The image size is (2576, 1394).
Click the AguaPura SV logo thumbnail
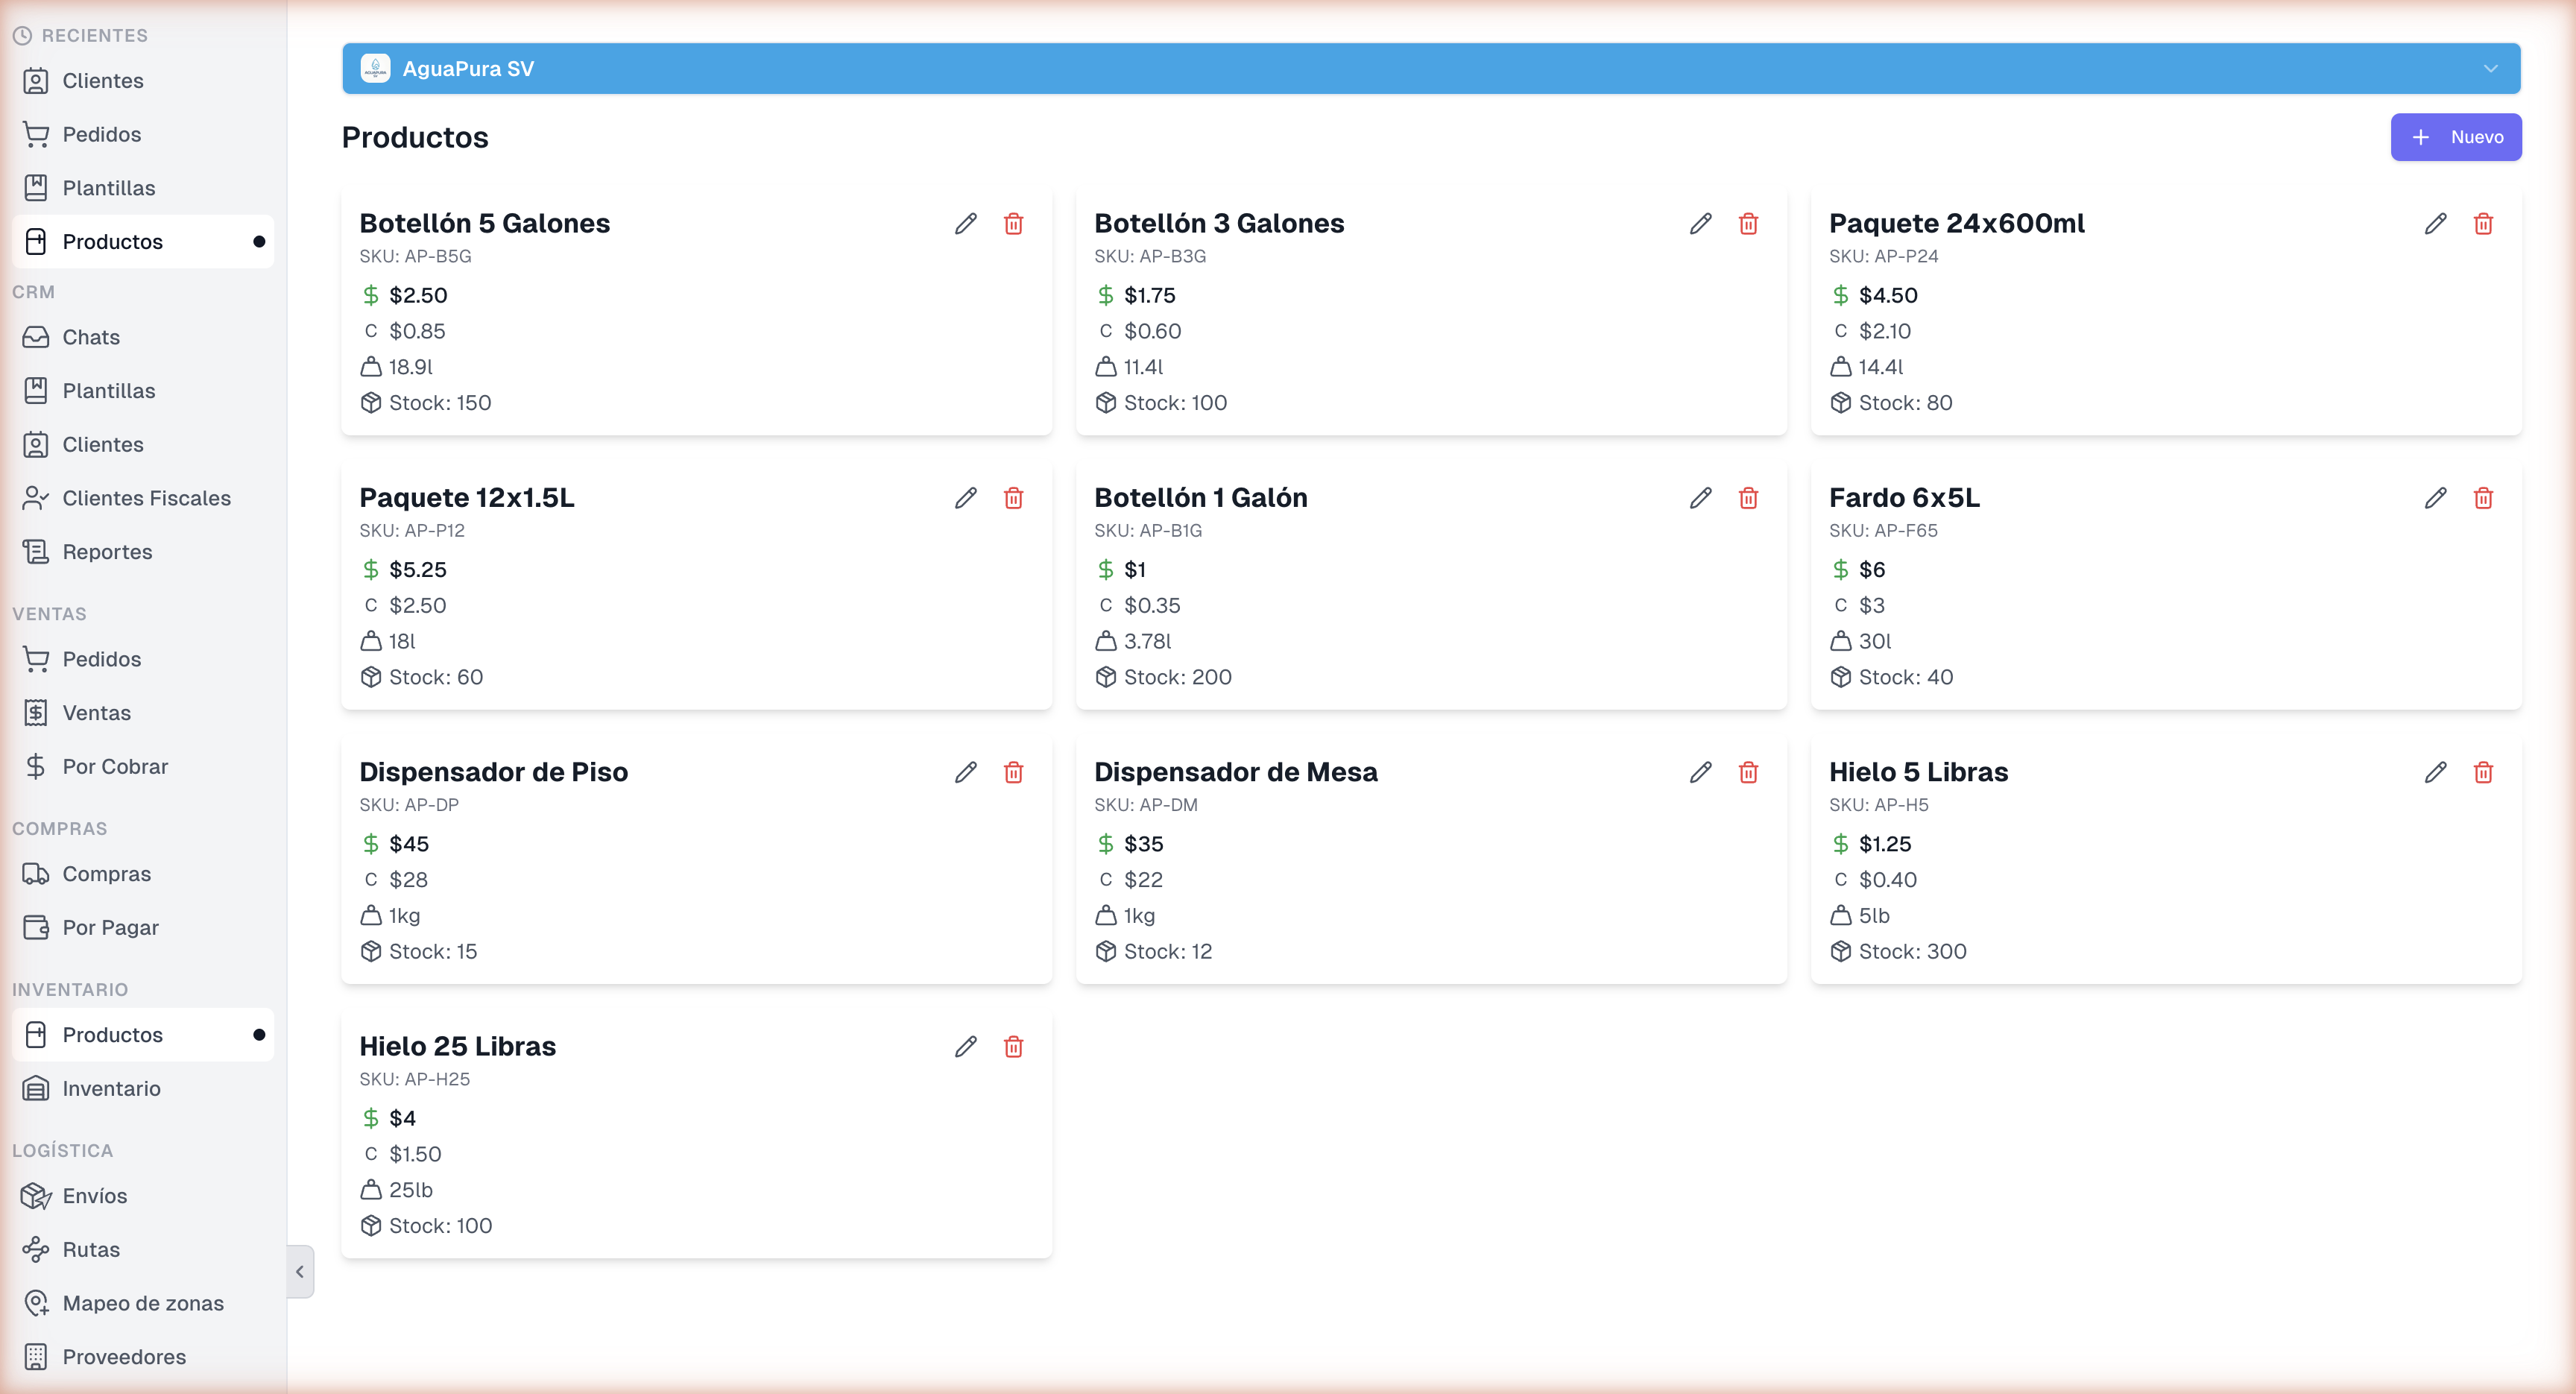coord(375,69)
